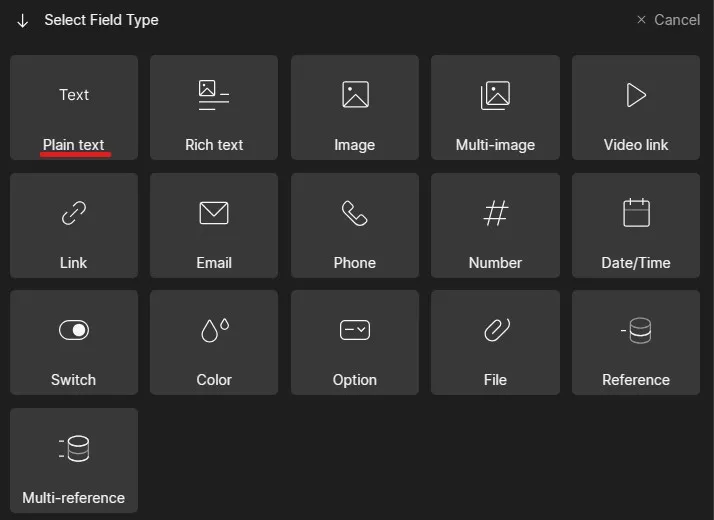Image resolution: width=714 pixels, height=520 pixels.
Task: Pick the Multi-reference field type
Action: pos(74,460)
